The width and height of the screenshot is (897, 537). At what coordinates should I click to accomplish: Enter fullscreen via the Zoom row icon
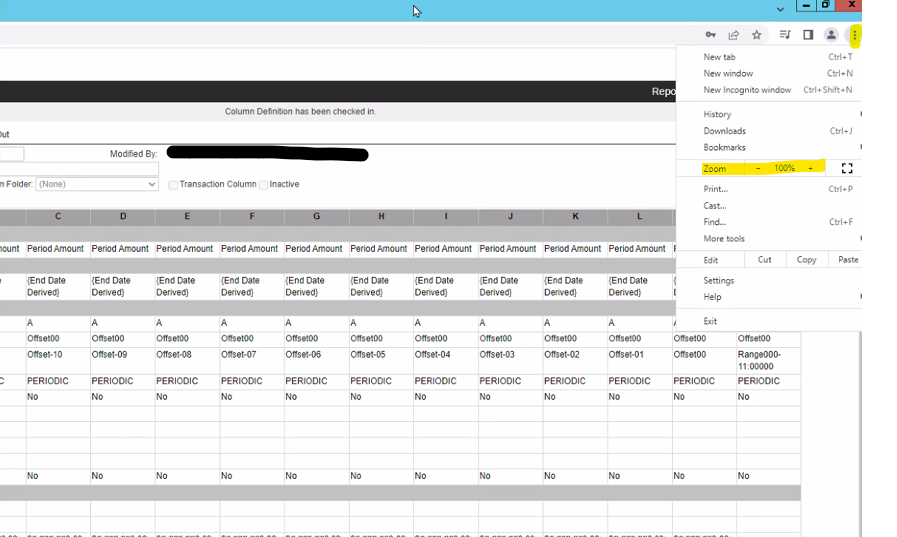tap(847, 168)
